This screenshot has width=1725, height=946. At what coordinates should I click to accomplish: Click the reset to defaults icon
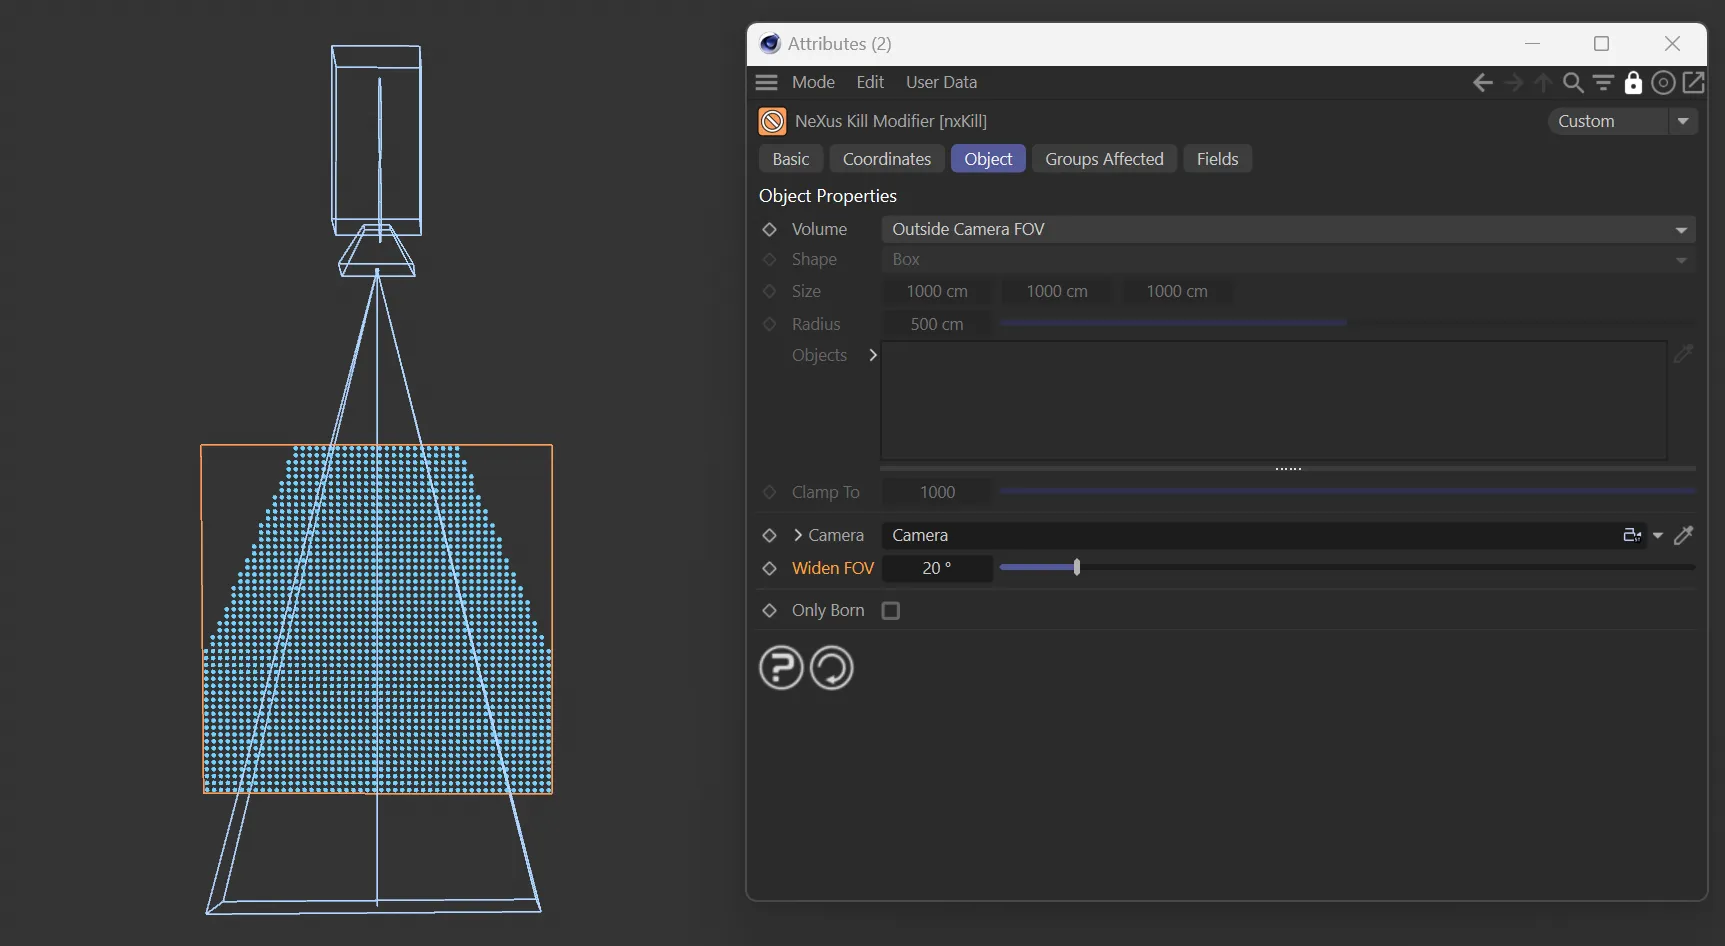pyautogui.click(x=832, y=668)
